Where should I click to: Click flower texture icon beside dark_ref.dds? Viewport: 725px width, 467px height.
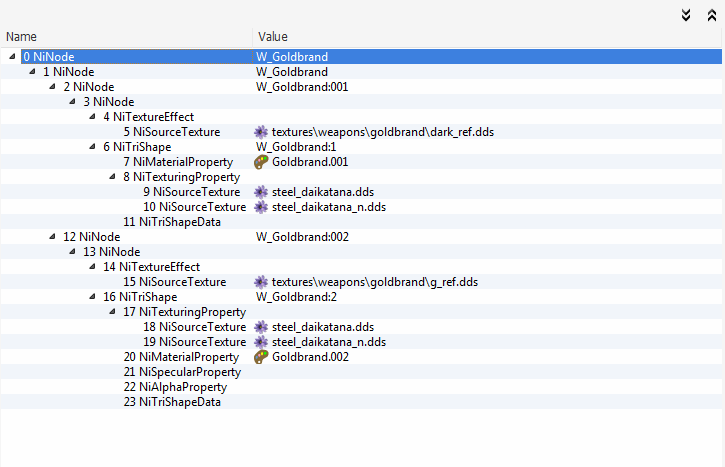coord(262,132)
